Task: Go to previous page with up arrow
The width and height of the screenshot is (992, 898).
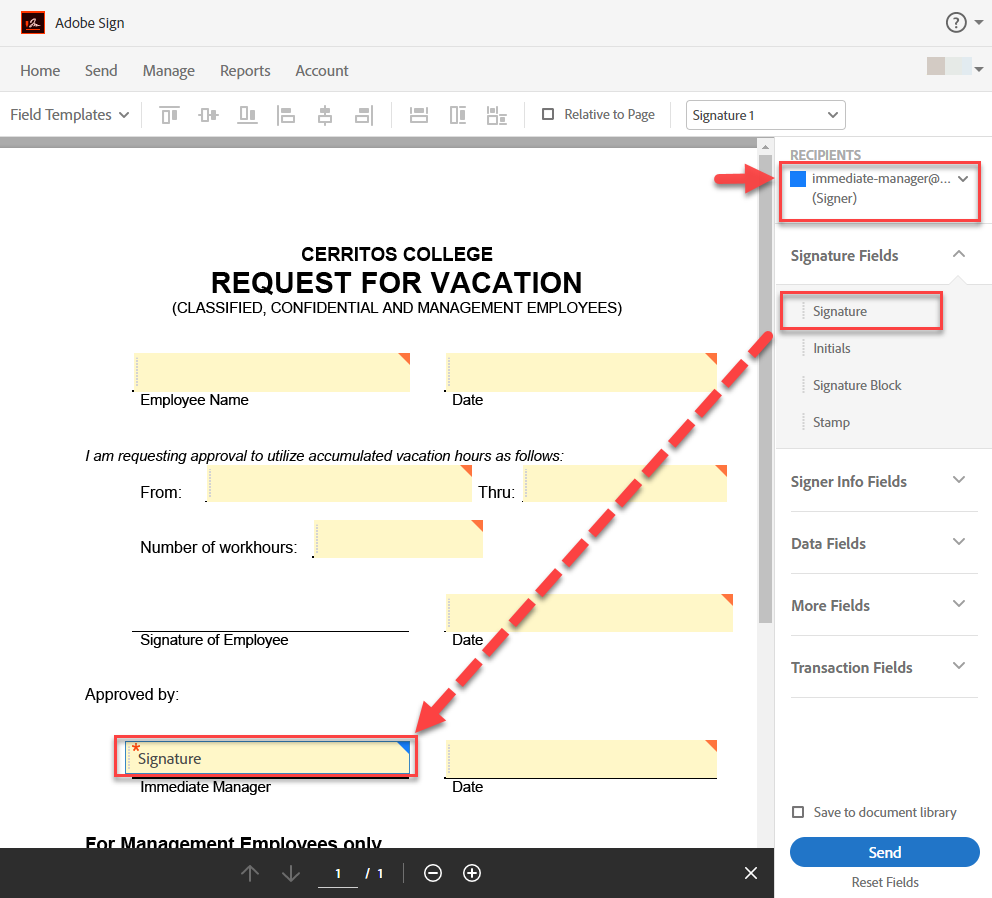Action: pyautogui.click(x=250, y=873)
